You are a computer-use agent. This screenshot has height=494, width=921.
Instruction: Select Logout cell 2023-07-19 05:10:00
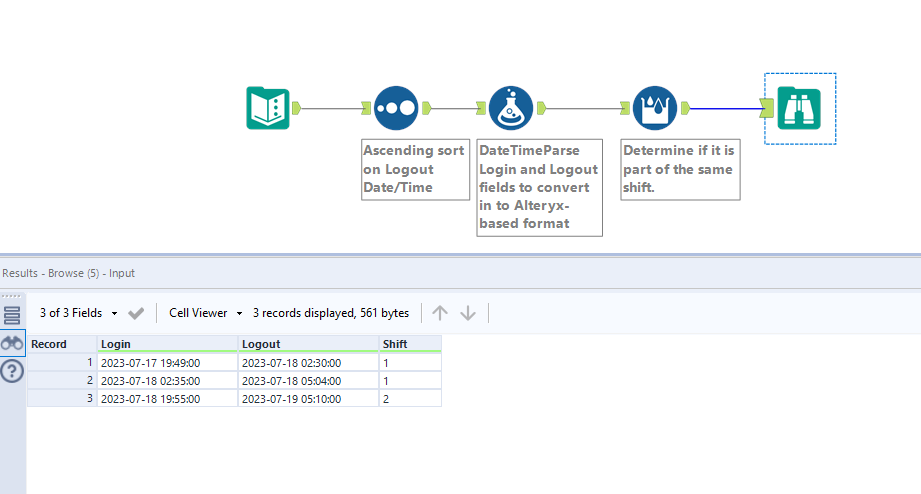tap(308, 398)
